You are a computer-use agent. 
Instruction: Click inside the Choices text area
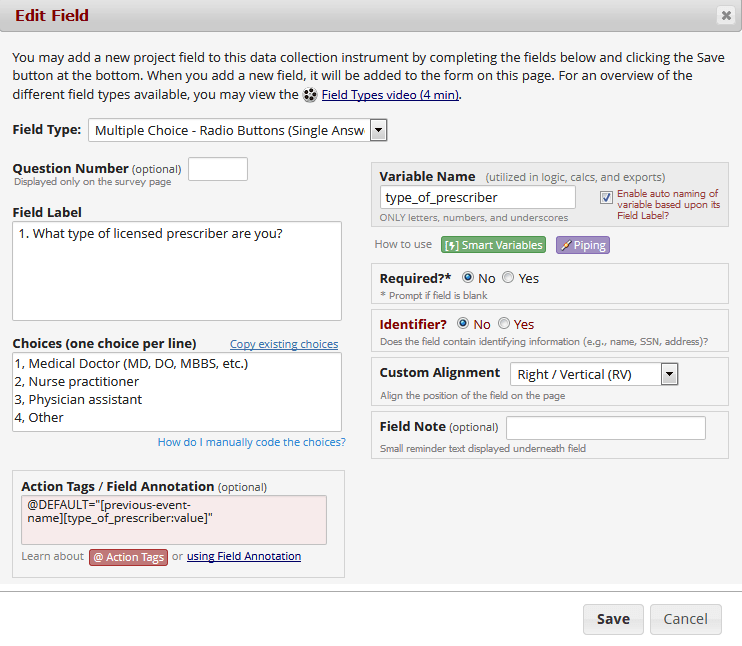(x=177, y=392)
